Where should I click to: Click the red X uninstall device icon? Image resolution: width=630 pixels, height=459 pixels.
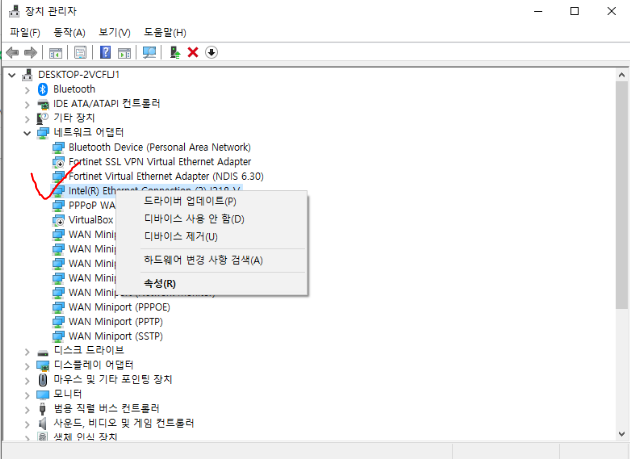[x=193, y=52]
